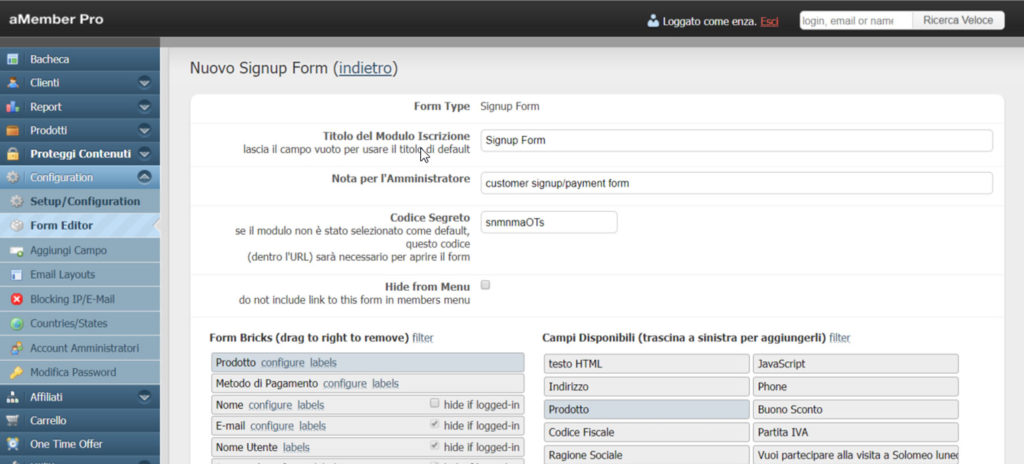Click the Proteggi Contenuti padlock icon
The image size is (1024, 464).
coord(13,154)
